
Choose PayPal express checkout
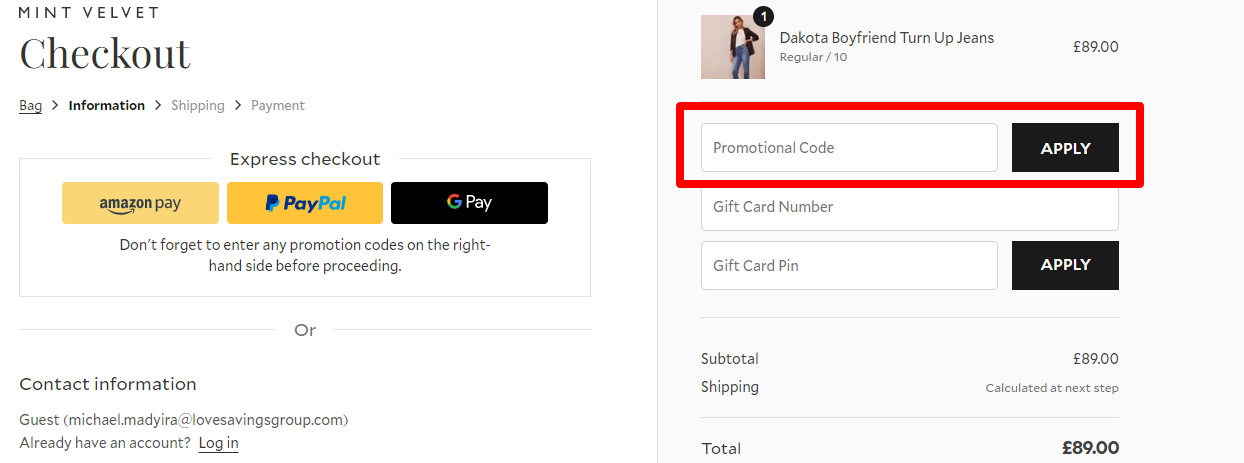(305, 203)
